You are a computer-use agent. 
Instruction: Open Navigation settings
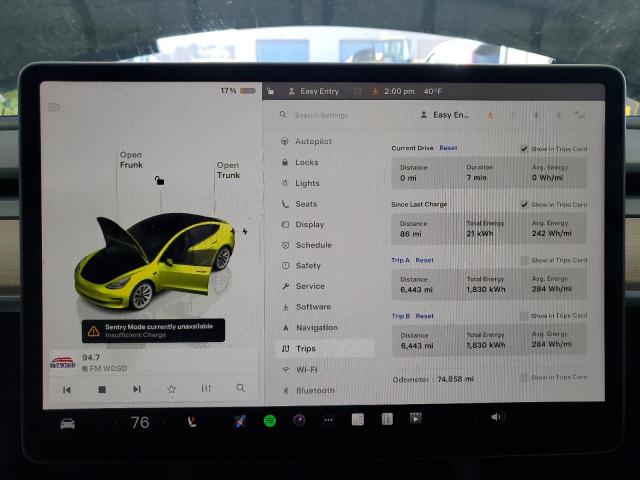point(310,328)
